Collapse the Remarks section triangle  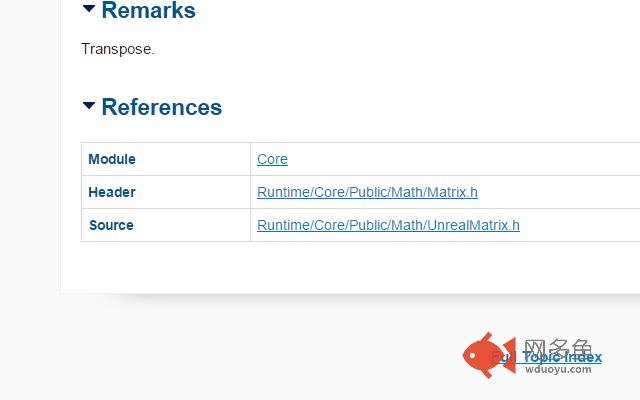point(89,9)
